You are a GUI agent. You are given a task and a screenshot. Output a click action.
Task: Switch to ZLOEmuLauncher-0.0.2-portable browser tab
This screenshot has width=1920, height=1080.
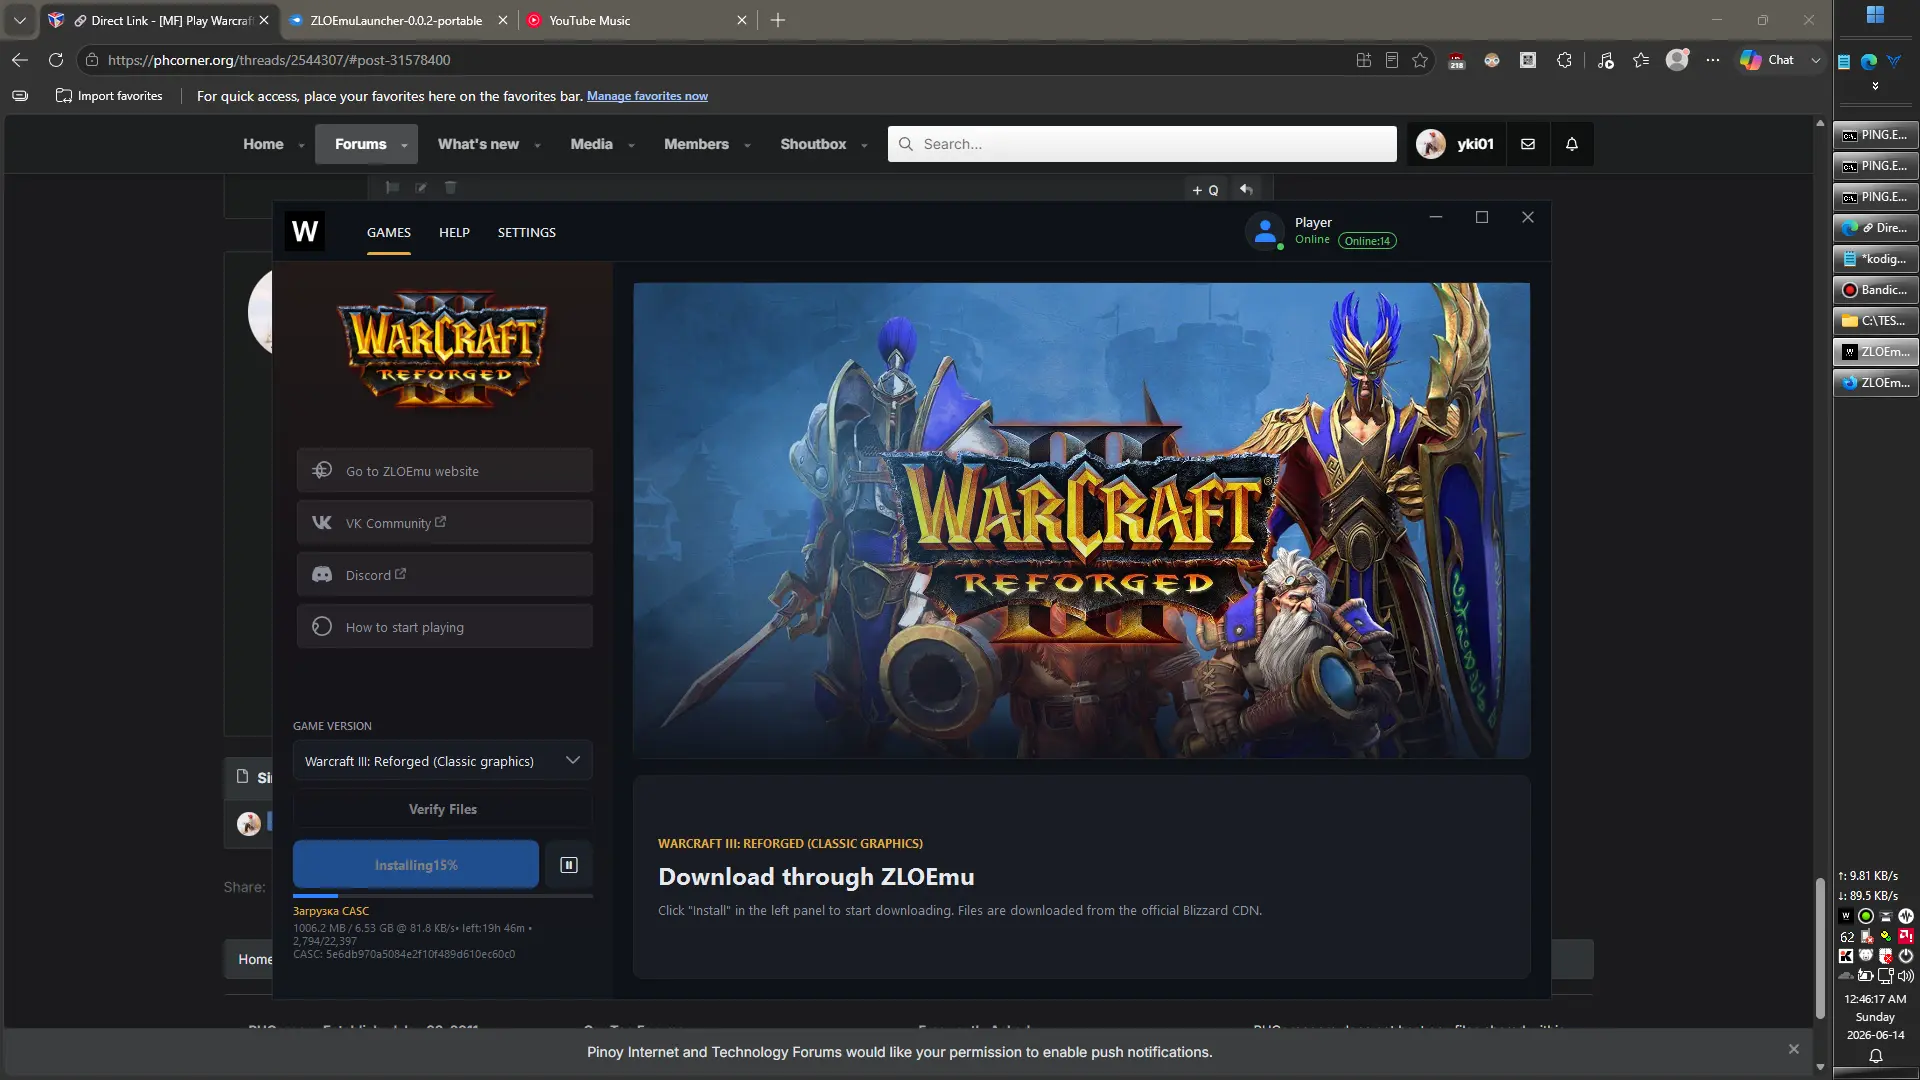[x=396, y=20]
